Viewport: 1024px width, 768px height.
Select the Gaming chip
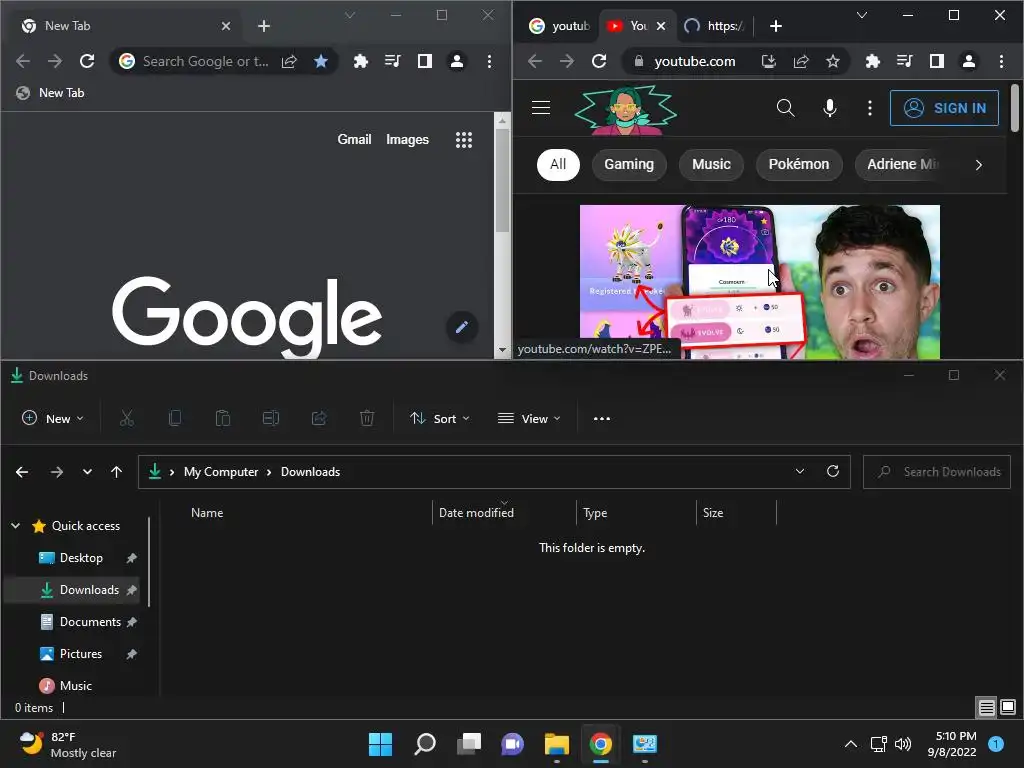(629, 165)
